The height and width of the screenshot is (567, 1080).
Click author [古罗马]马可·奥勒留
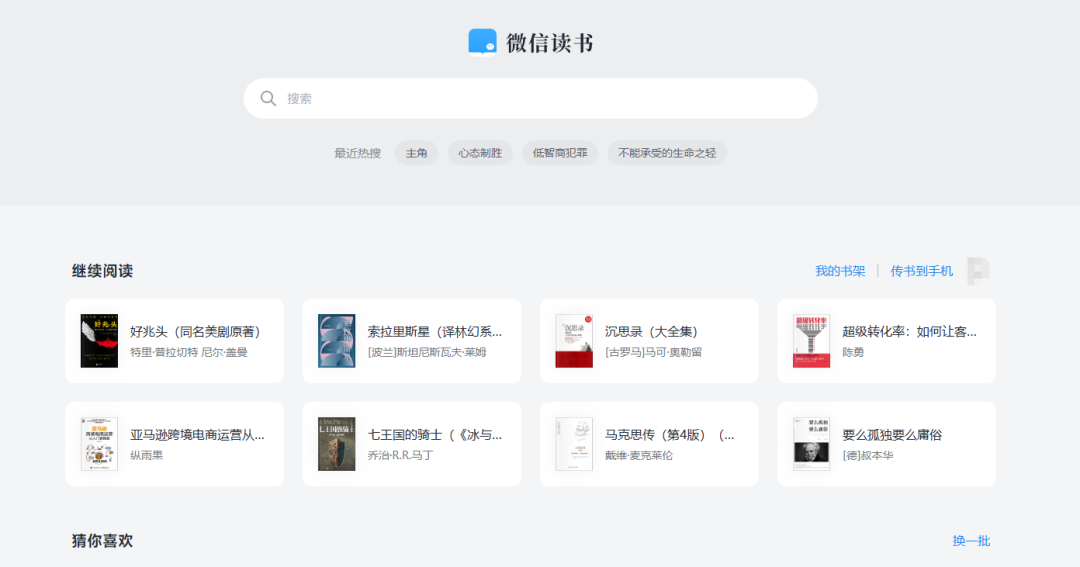click(x=653, y=352)
